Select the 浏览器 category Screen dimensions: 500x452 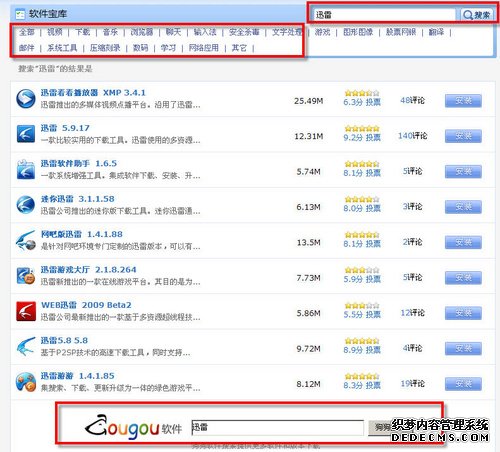tap(142, 32)
